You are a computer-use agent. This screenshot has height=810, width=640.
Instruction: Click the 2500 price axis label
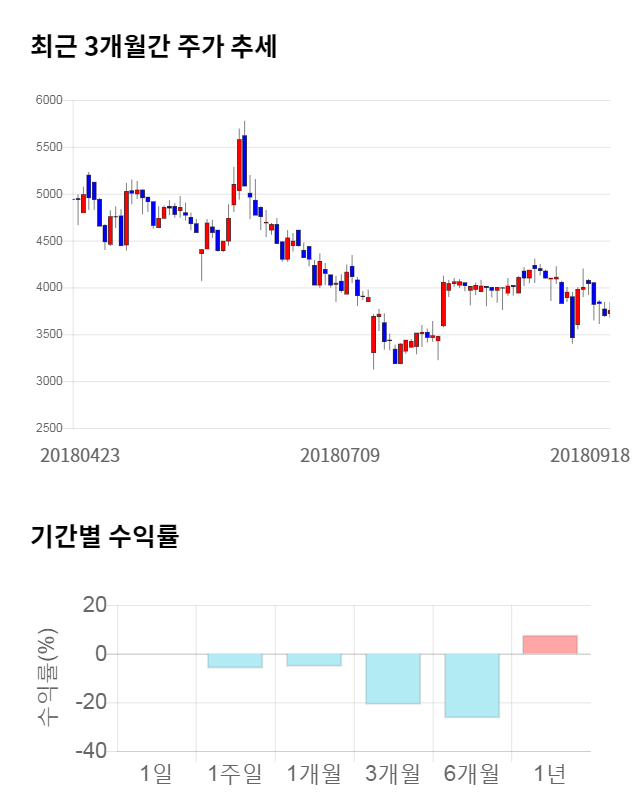click(x=50, y=428)
